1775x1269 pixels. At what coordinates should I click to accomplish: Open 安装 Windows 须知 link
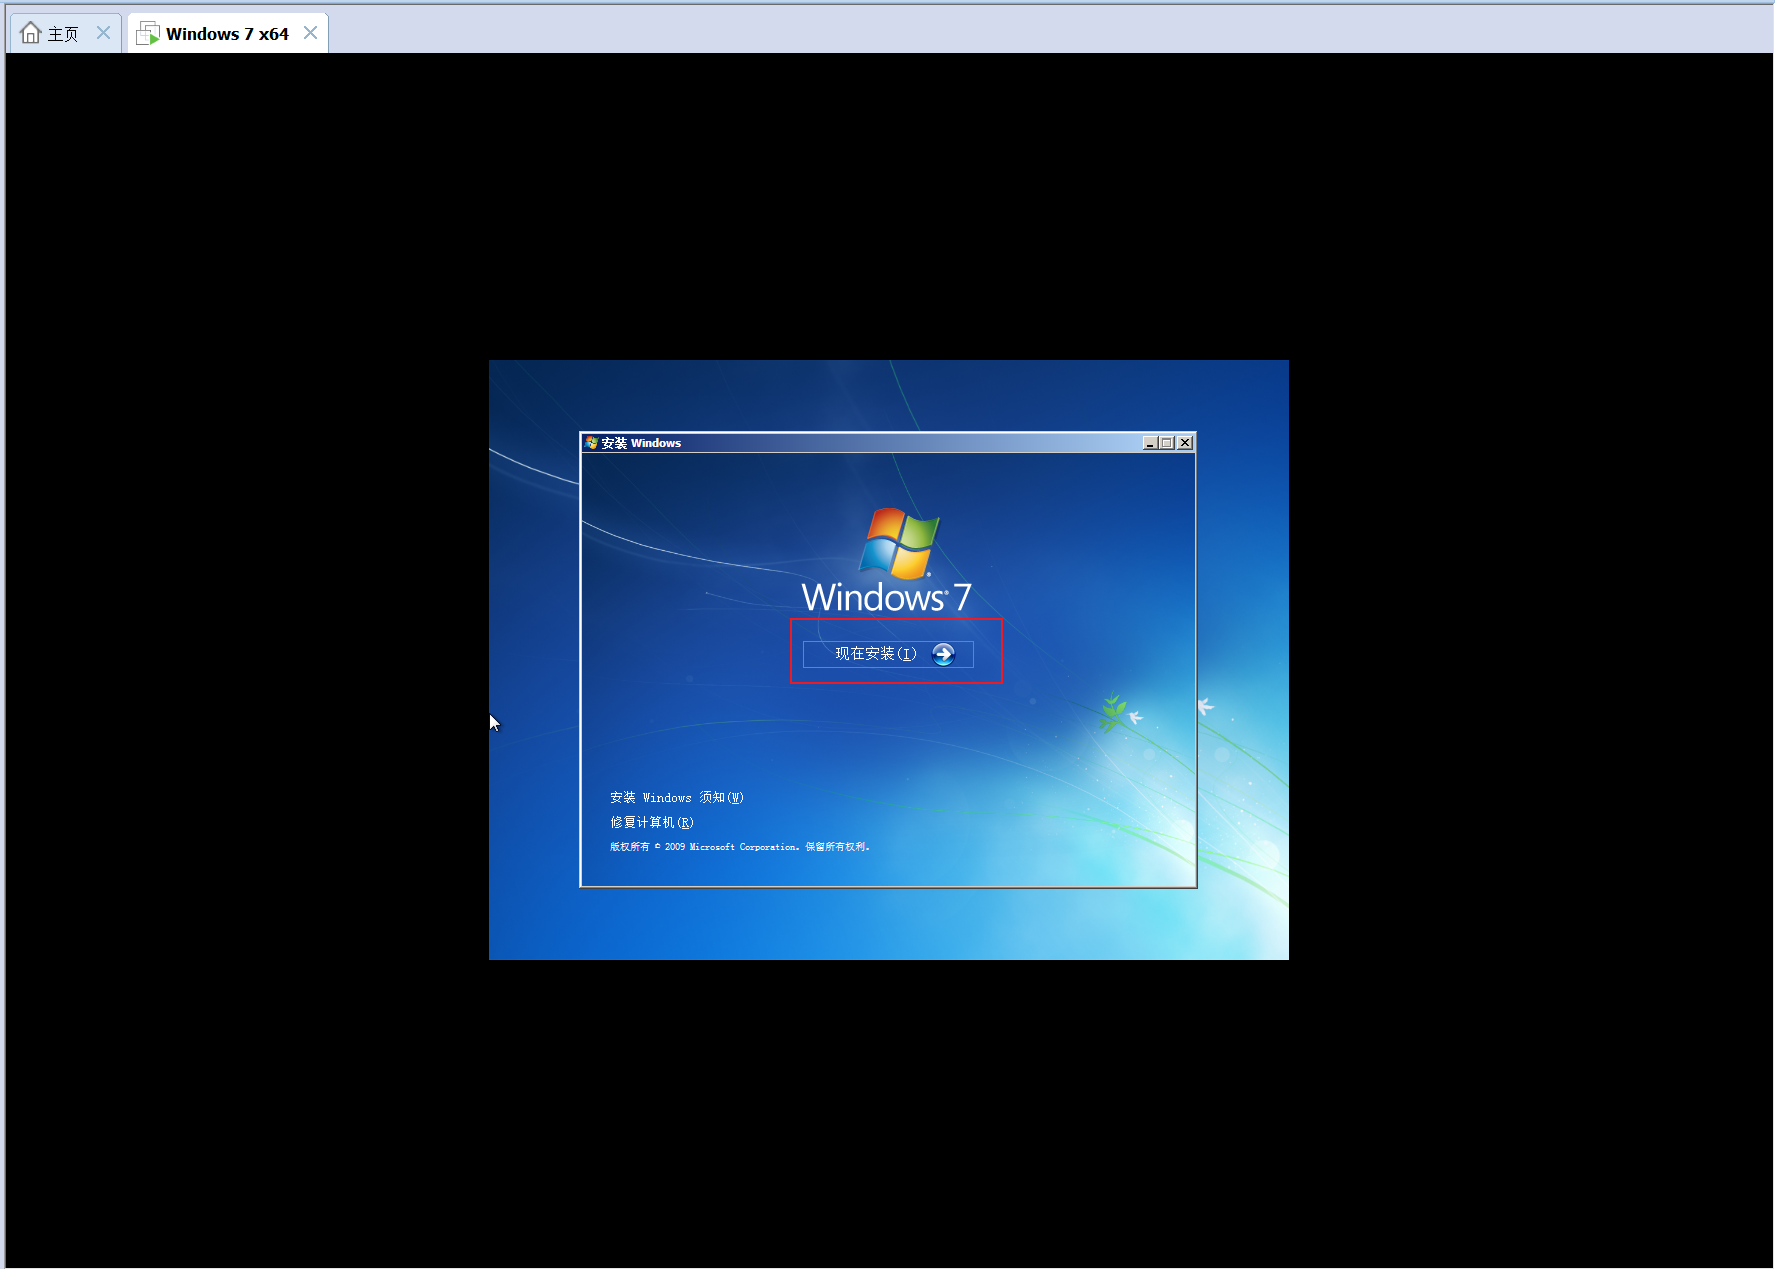tap(677, 798)
